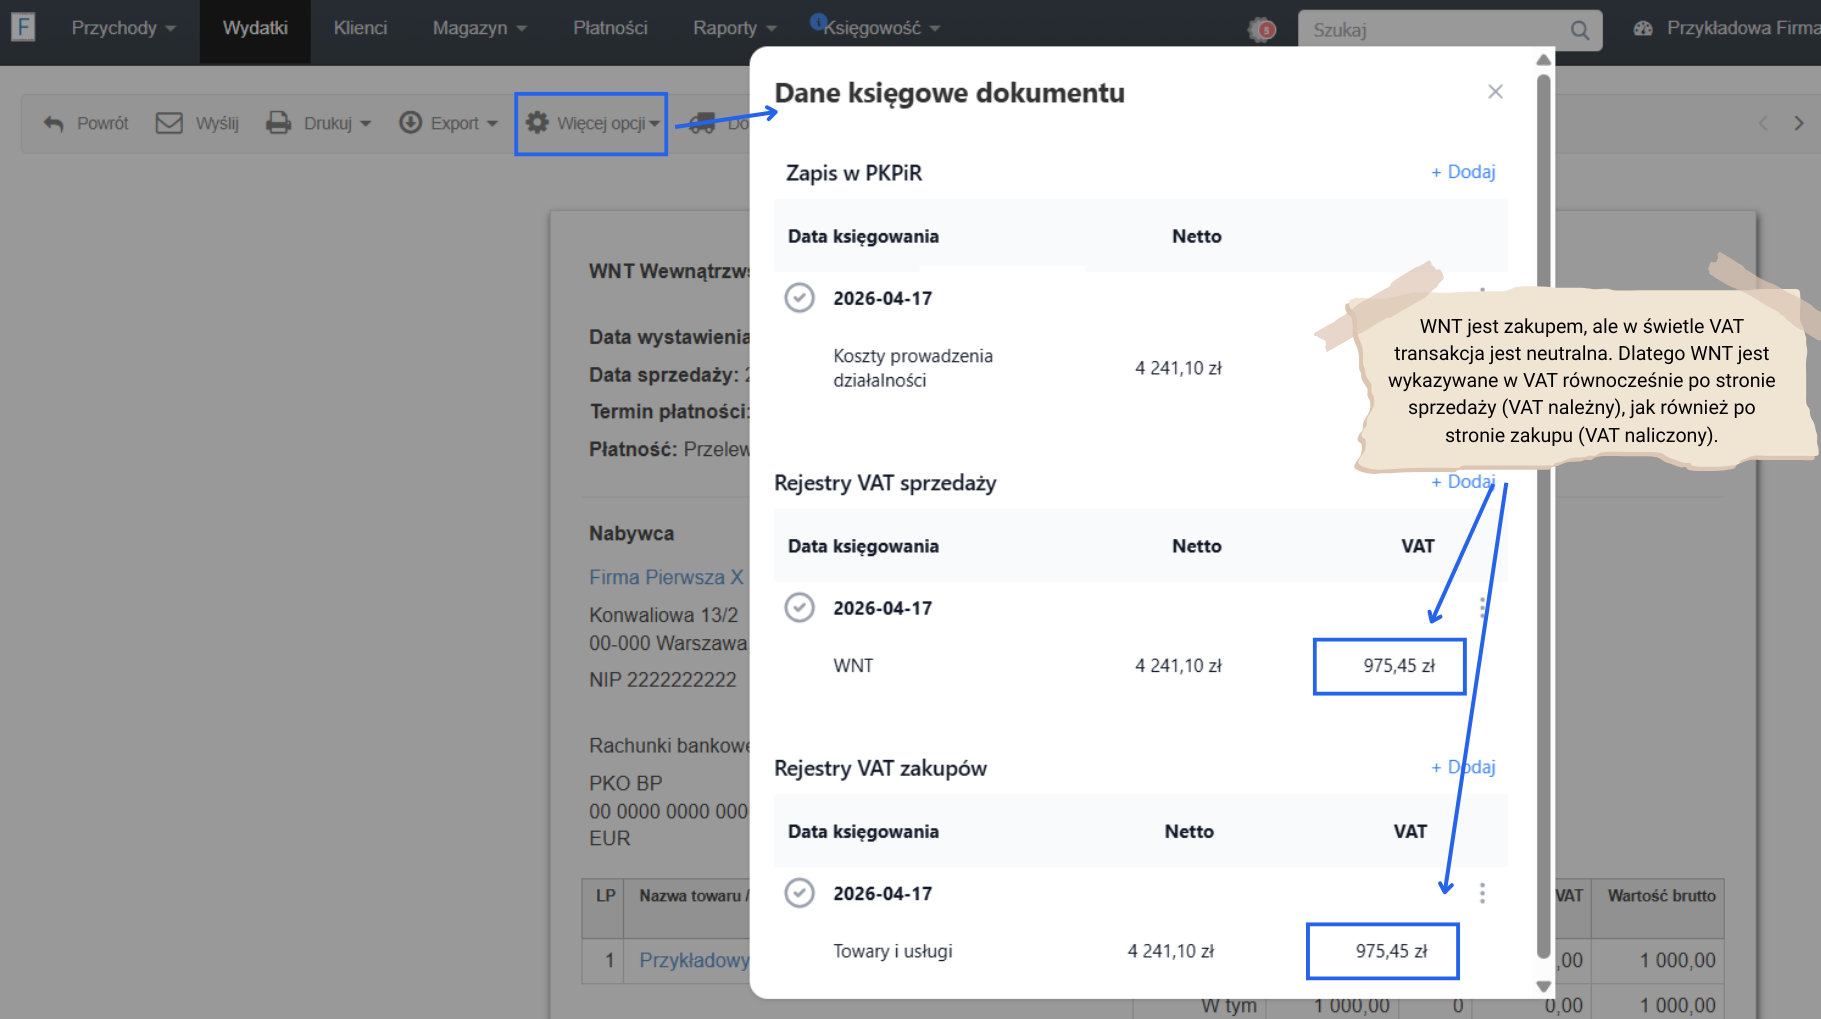This screenshot has height=1019, width=1821.
Task: Add a Rejestry VAT zakupów entry
Action: click(1463, 767)
